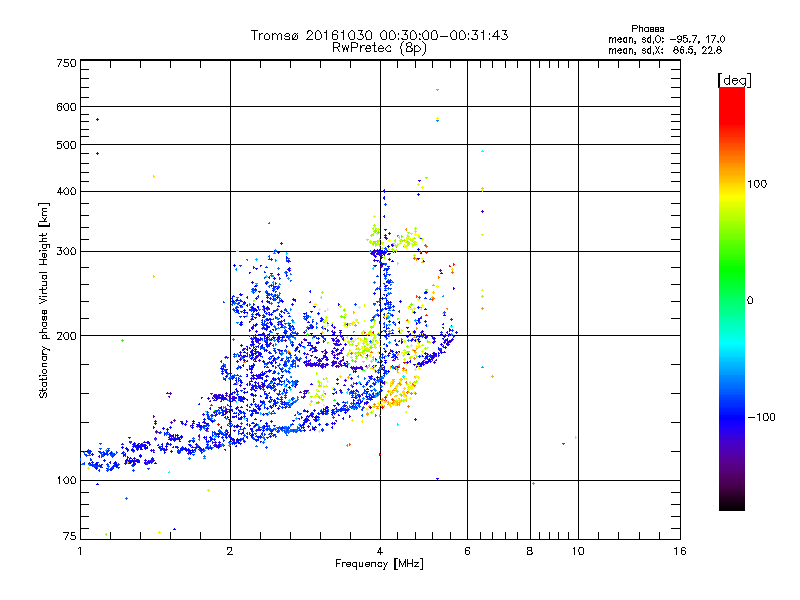800x600 pixels.
Task: Click the y-axis label '400'
Action: pyautogui.click(x=67, y=192)
